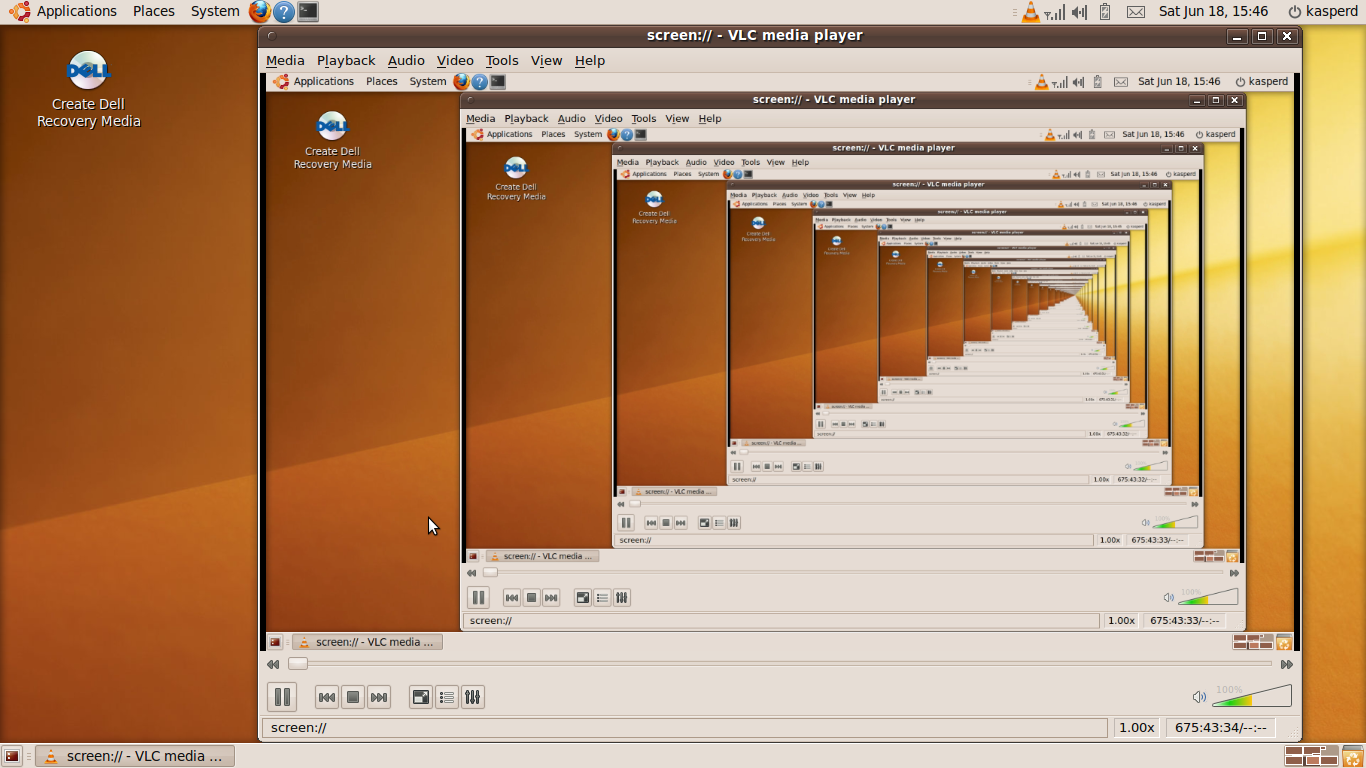
Task: Open the Playback menu in VLC
Action: [346, 60]
